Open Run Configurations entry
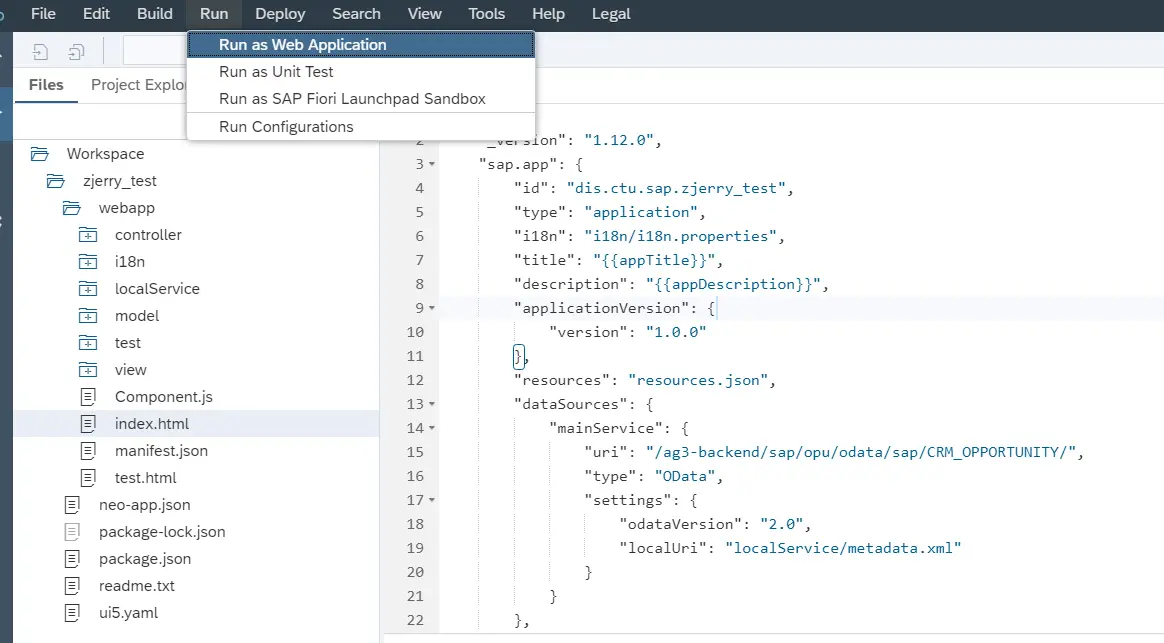The height and width of the screenshot is (643, 1164). (x=361, y=127)
